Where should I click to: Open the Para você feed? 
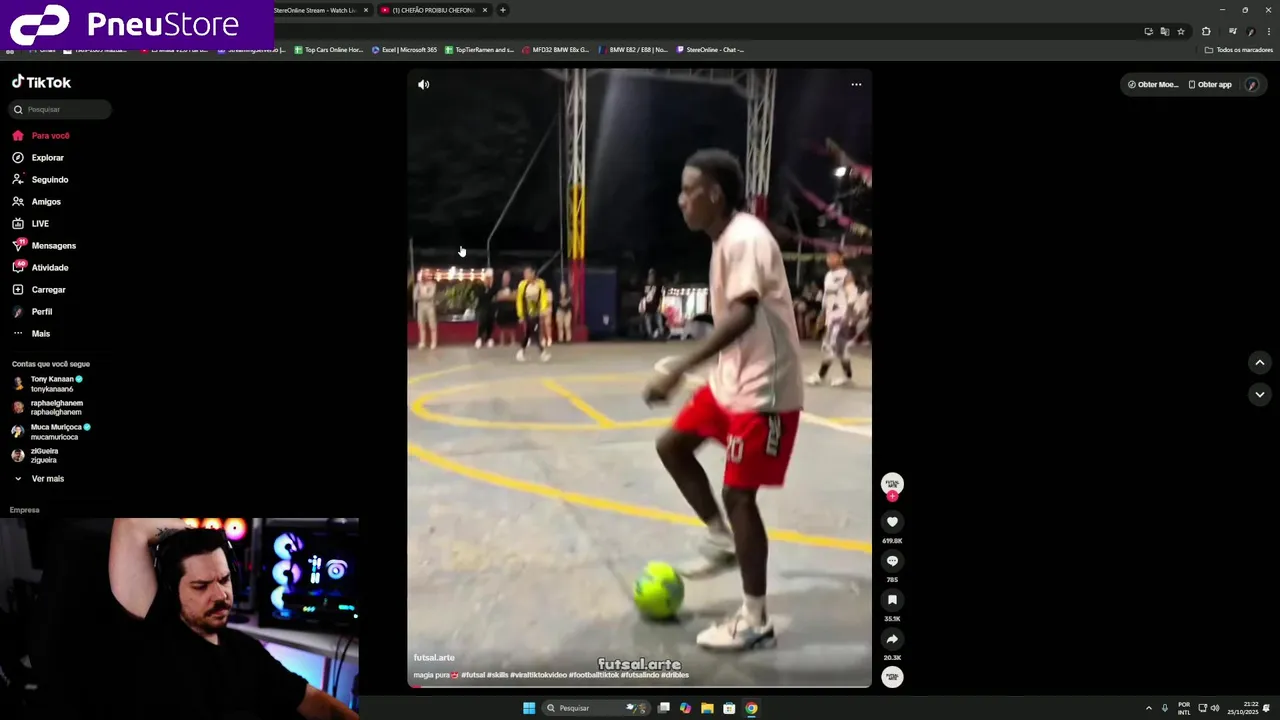pos(41,135)
